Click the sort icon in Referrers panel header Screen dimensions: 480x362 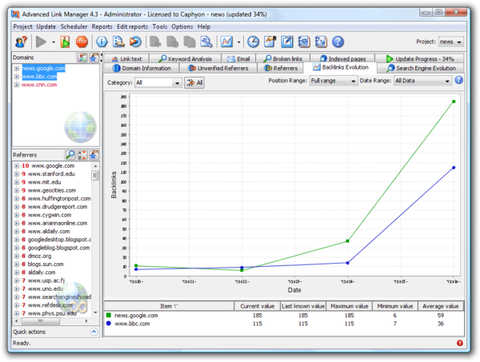82,155
